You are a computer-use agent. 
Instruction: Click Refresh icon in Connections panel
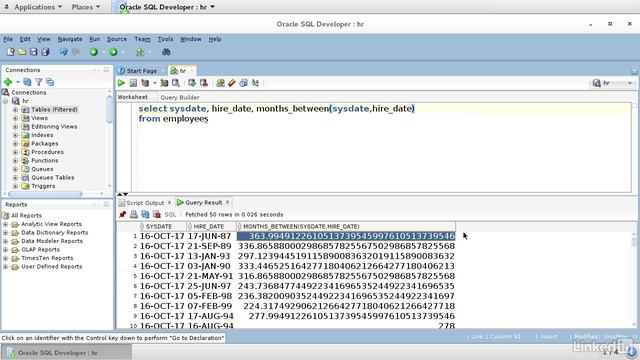click(x=27, y=82)
